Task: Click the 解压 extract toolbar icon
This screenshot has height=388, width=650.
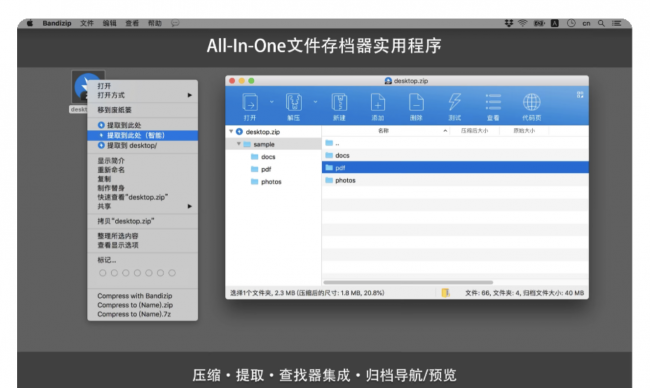Action: (293, 102)
